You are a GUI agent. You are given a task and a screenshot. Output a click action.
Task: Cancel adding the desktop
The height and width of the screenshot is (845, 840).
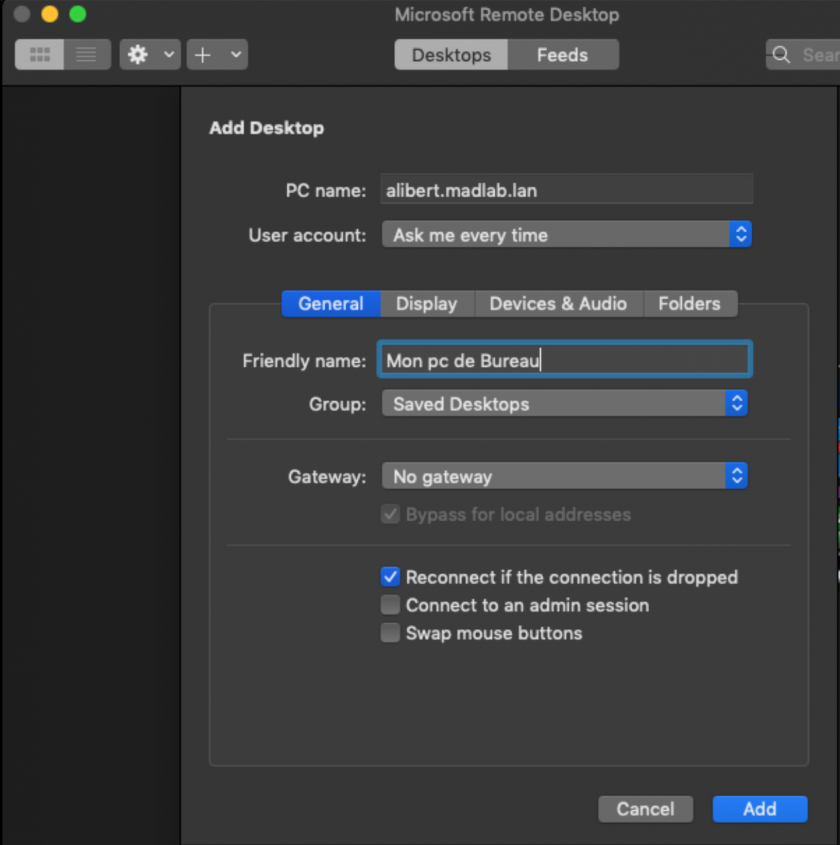pyautogui.click(x=645, y=808)
